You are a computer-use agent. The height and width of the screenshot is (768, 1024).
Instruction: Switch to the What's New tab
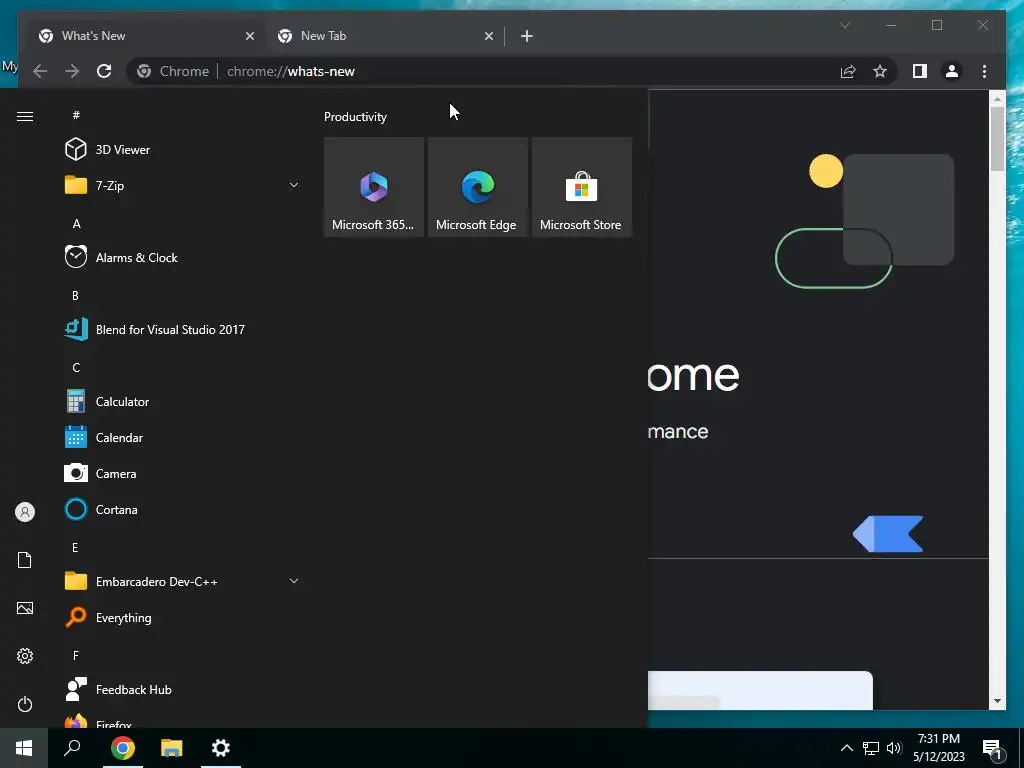point(145,36)
